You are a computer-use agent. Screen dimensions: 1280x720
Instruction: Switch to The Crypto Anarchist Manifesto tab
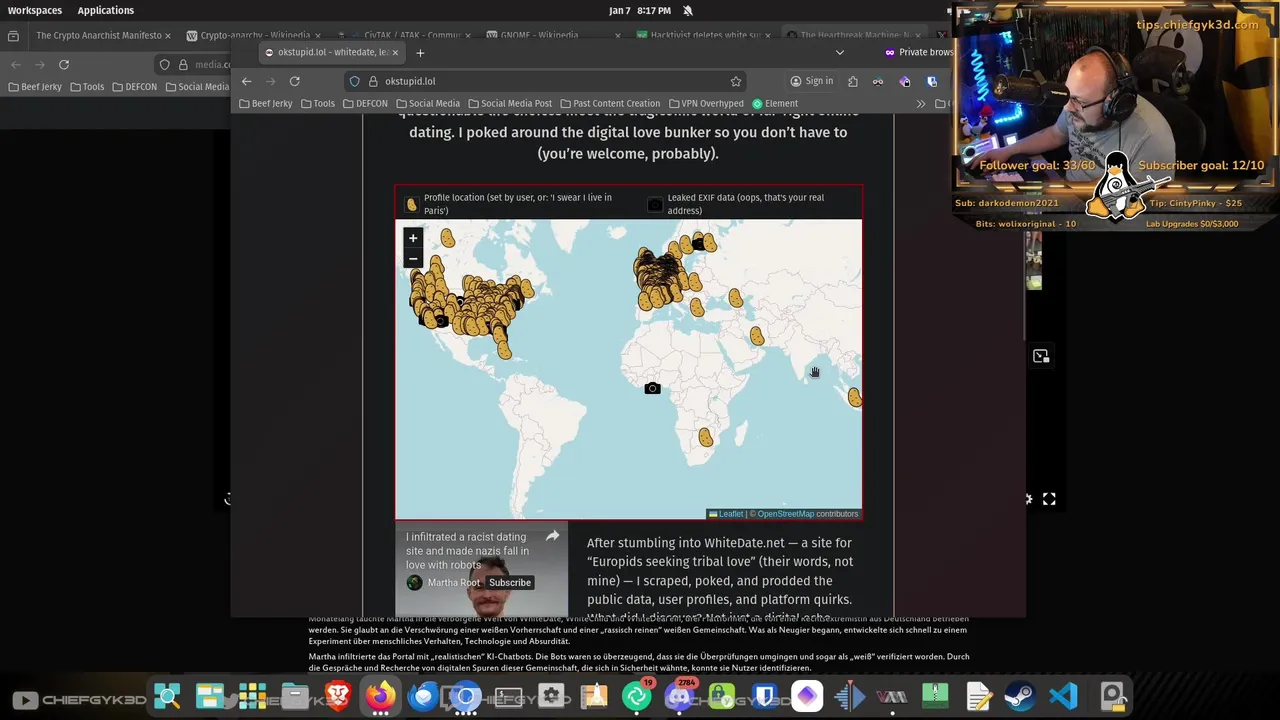click(x=98, y=35)
